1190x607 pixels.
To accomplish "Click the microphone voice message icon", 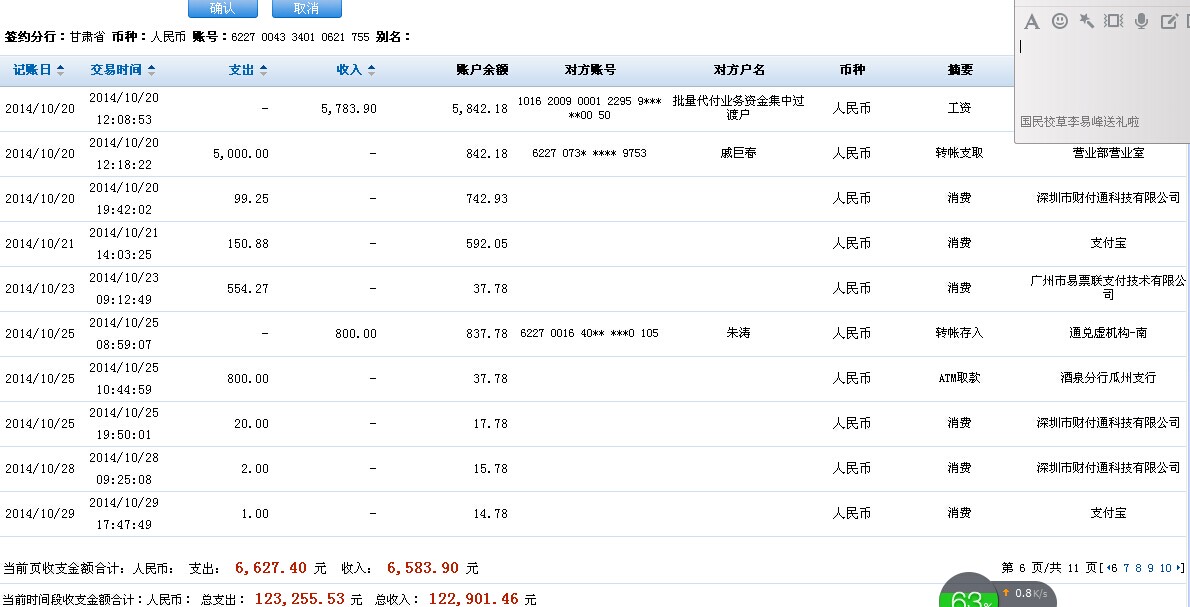I will (x=1141, y=21).
